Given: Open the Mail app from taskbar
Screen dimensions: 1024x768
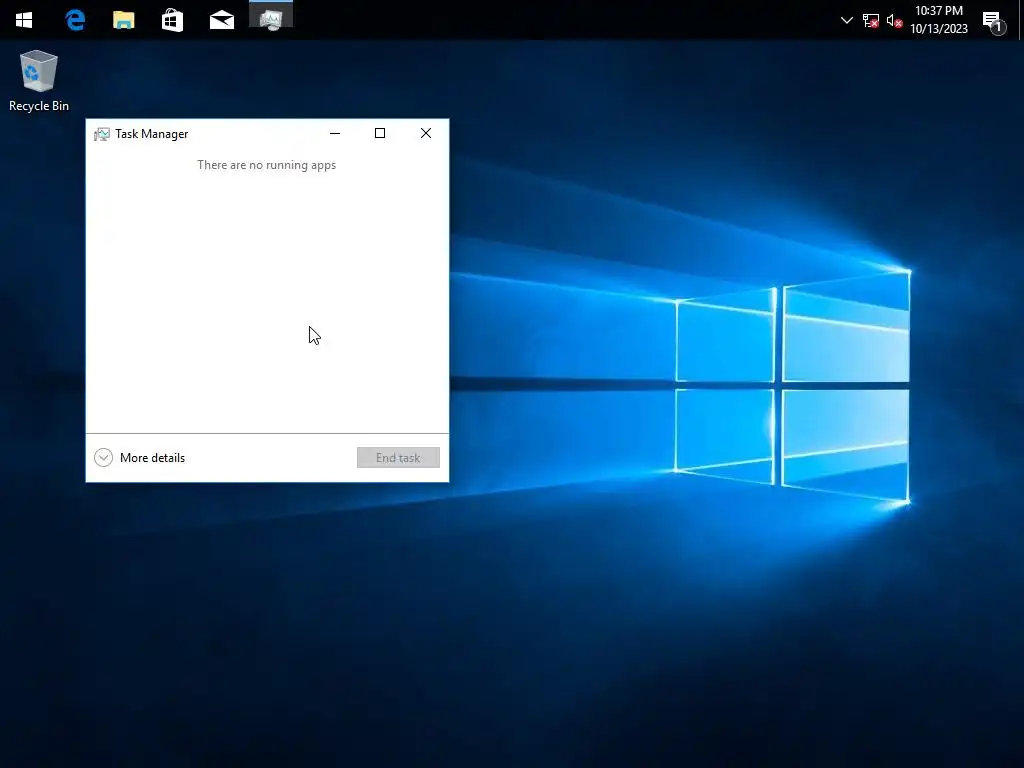Looking at the screenshot, I should point(222,20).
